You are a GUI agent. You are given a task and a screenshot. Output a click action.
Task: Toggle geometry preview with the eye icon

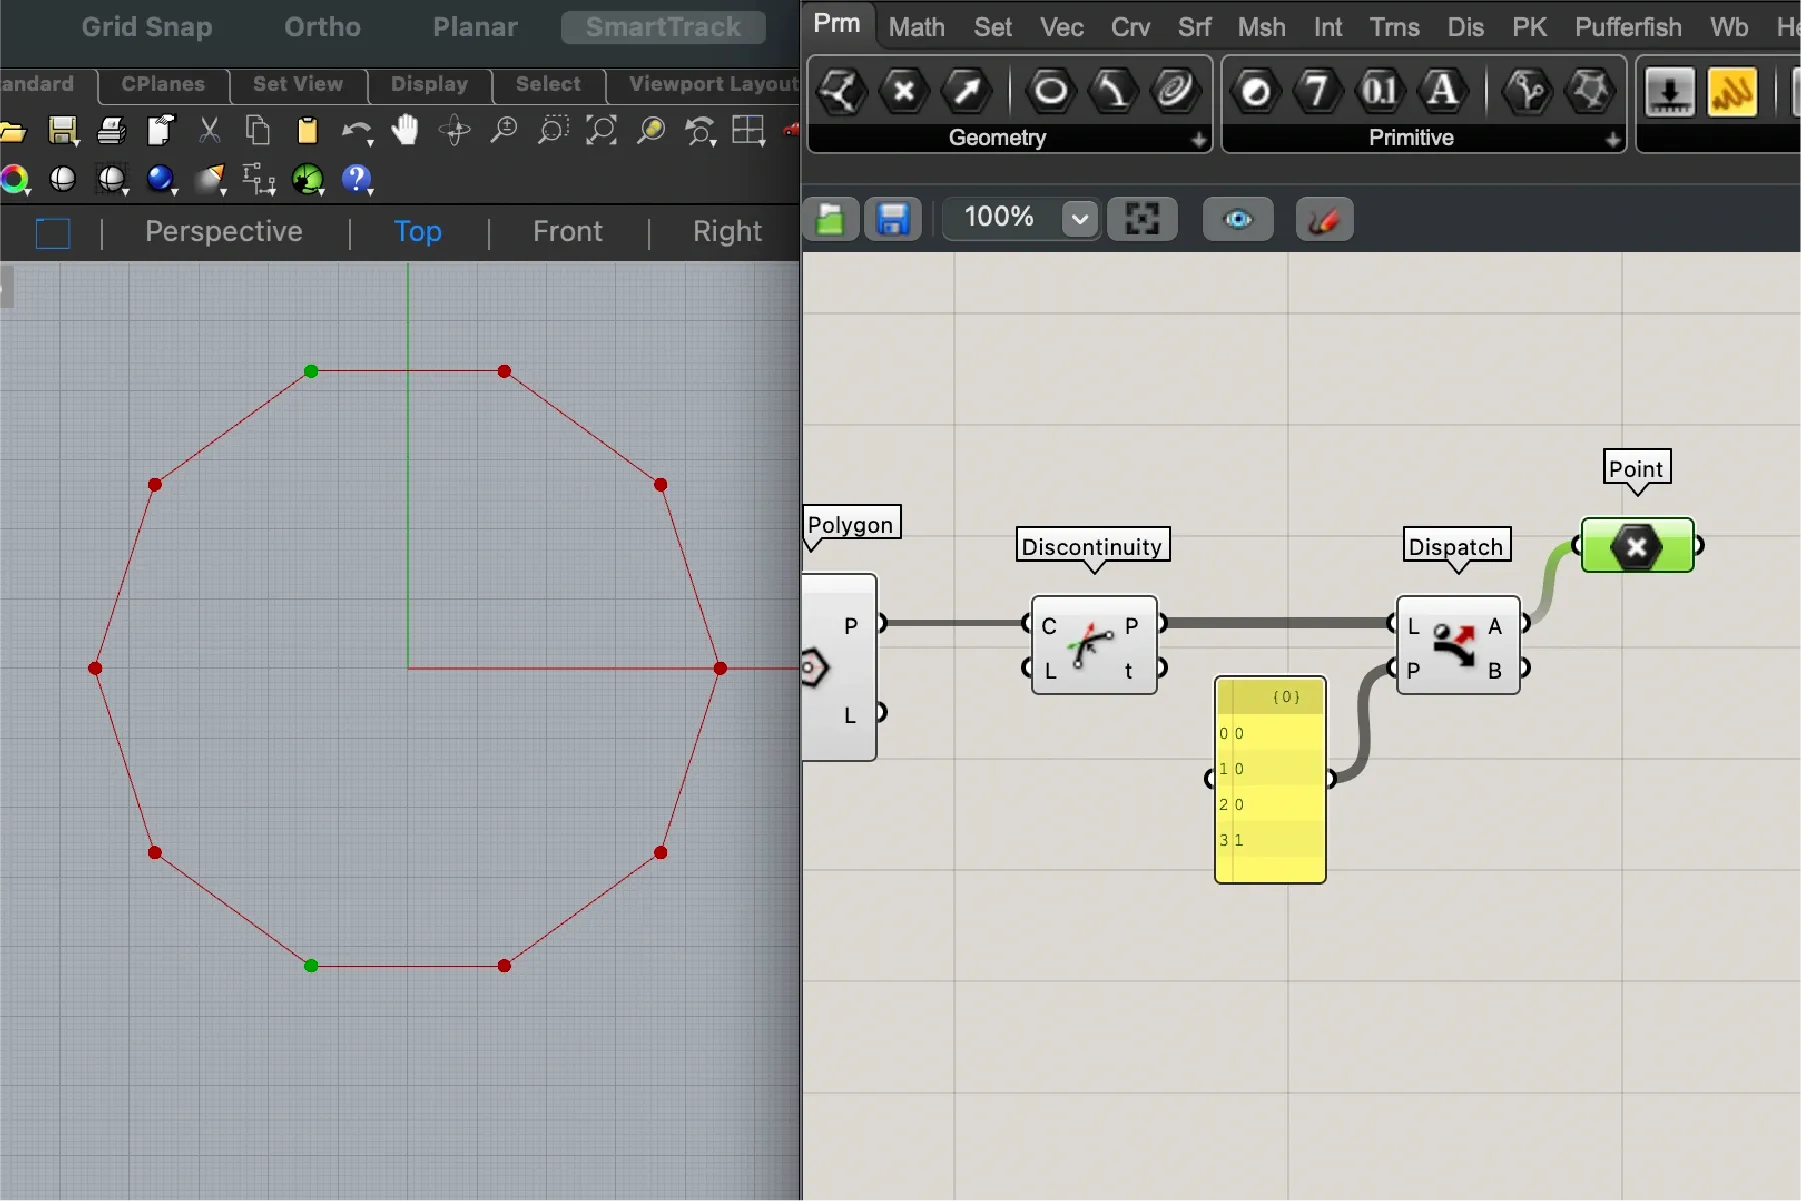1236,219
